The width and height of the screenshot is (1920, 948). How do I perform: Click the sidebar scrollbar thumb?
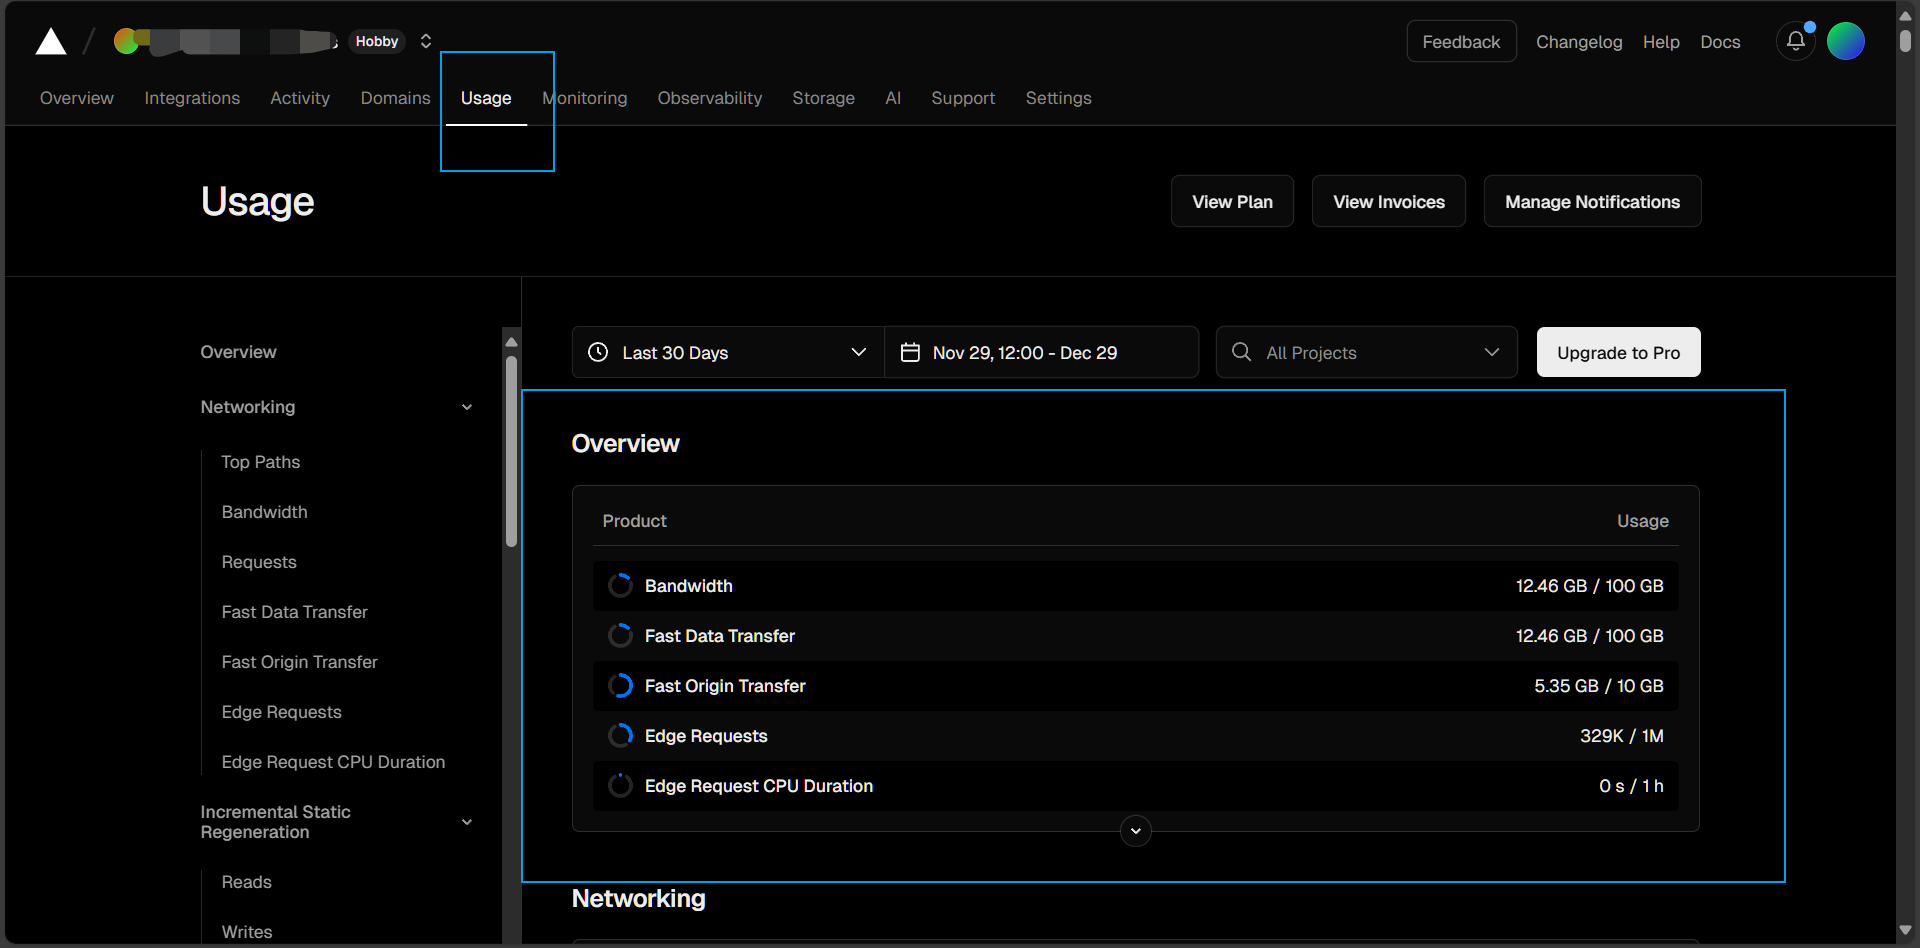click(x=511, y=452)
